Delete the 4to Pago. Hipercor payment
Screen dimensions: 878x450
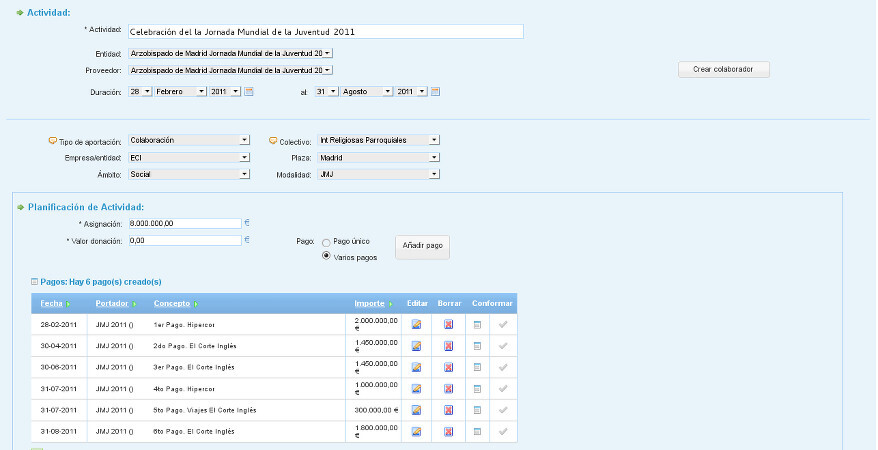coord(449,388)
